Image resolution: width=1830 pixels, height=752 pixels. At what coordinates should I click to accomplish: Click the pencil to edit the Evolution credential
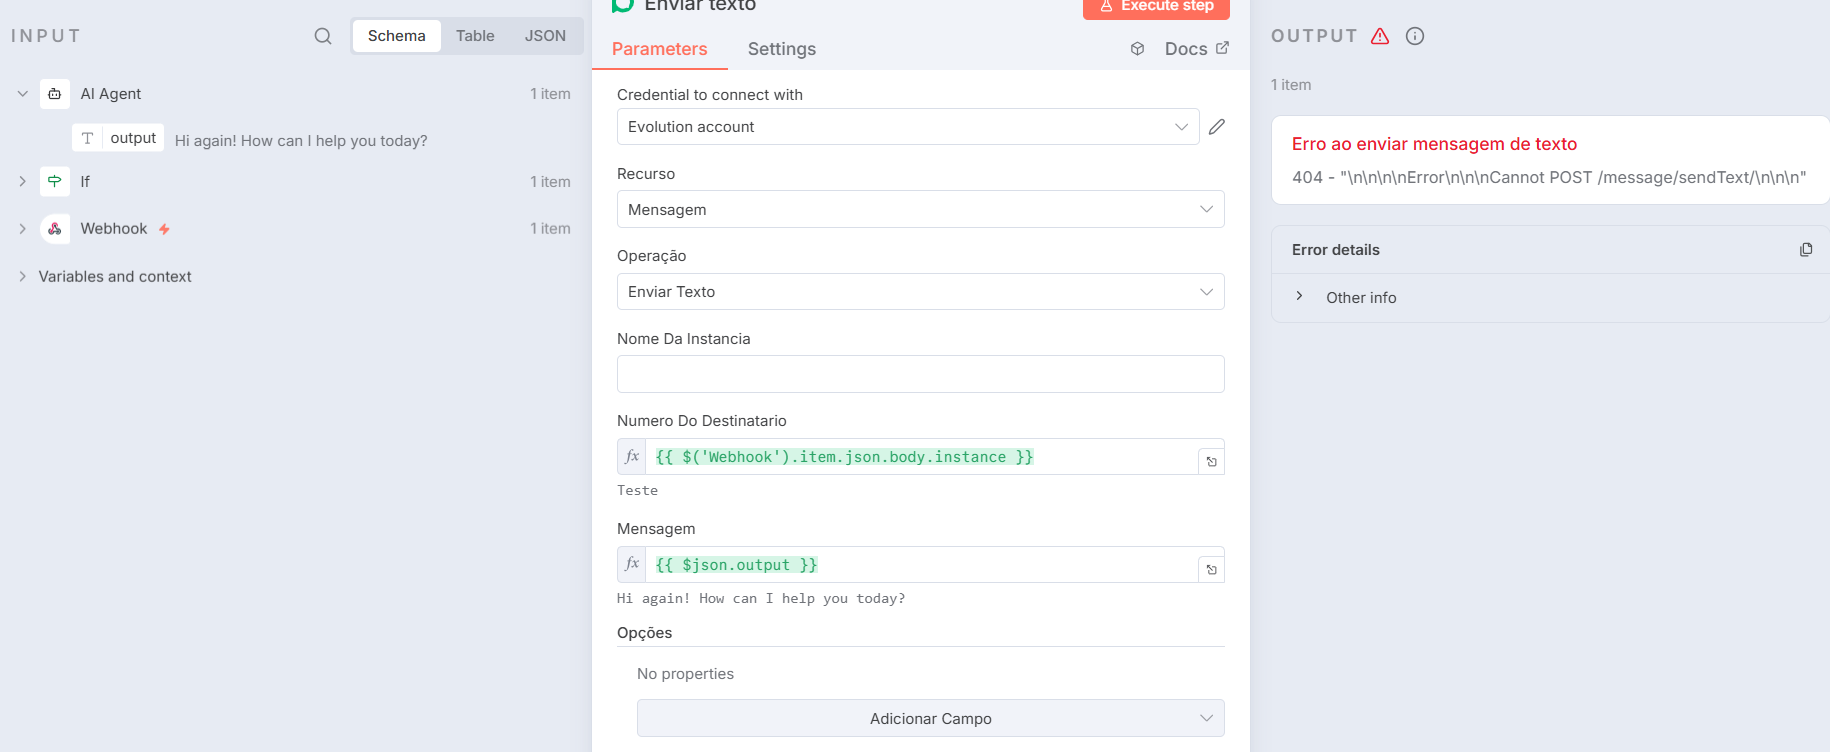click(x=1216, y=126)
